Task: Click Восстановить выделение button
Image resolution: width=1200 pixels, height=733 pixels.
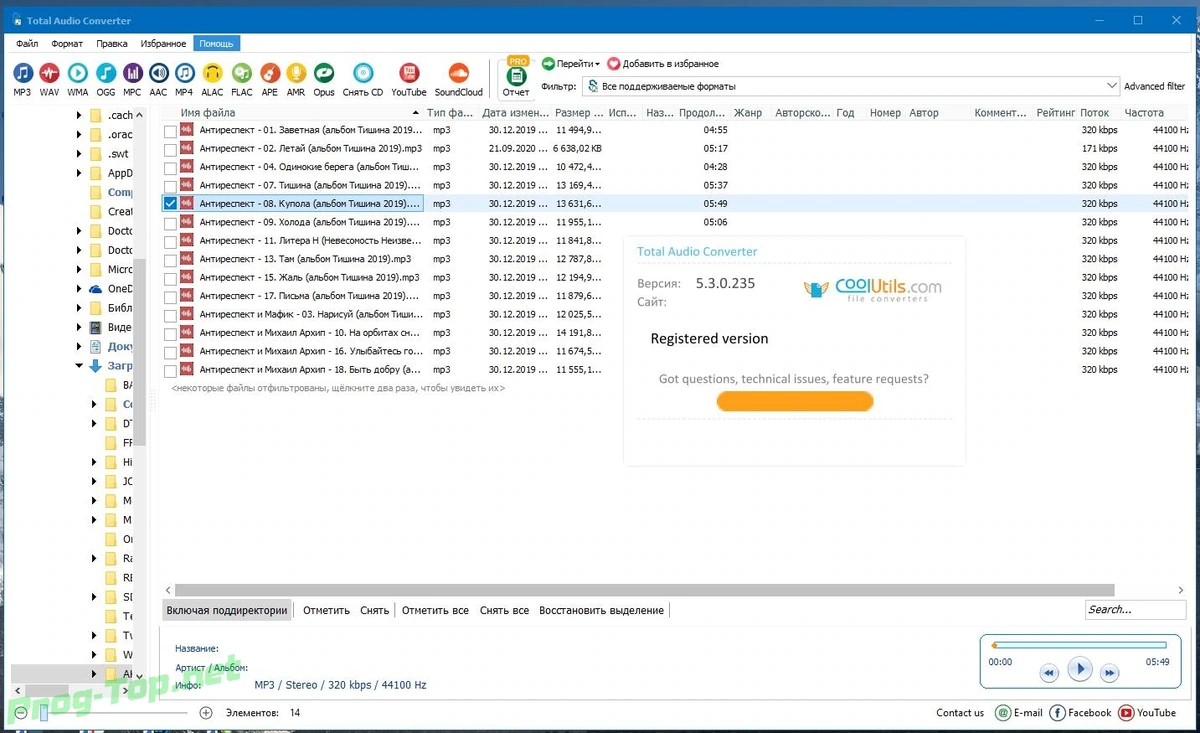Action: pyautogui.click(x=601, y=610)
